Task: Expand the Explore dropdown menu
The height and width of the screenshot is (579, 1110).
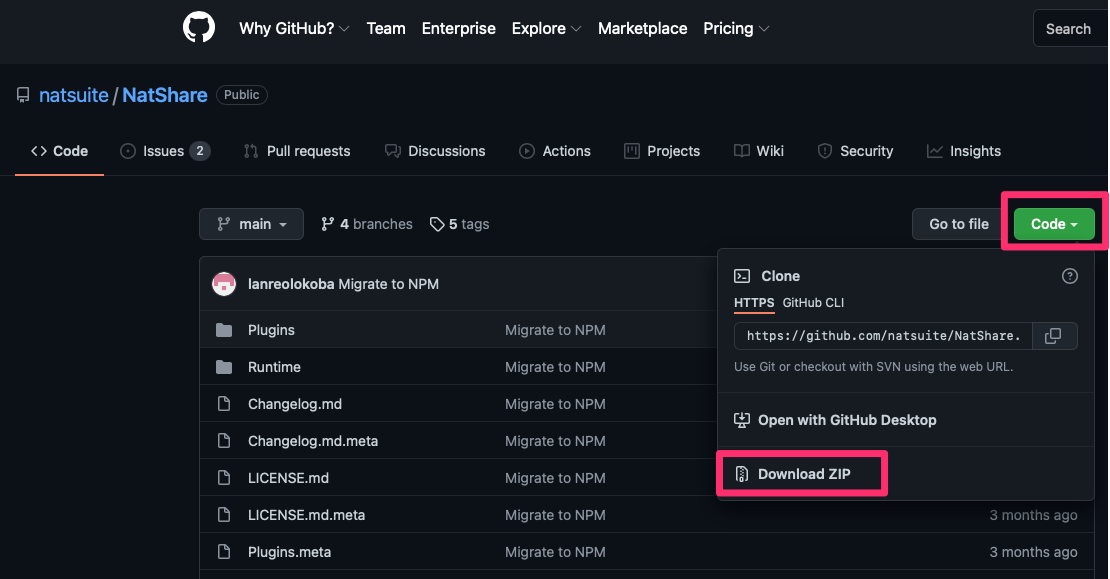Action: 547,28
